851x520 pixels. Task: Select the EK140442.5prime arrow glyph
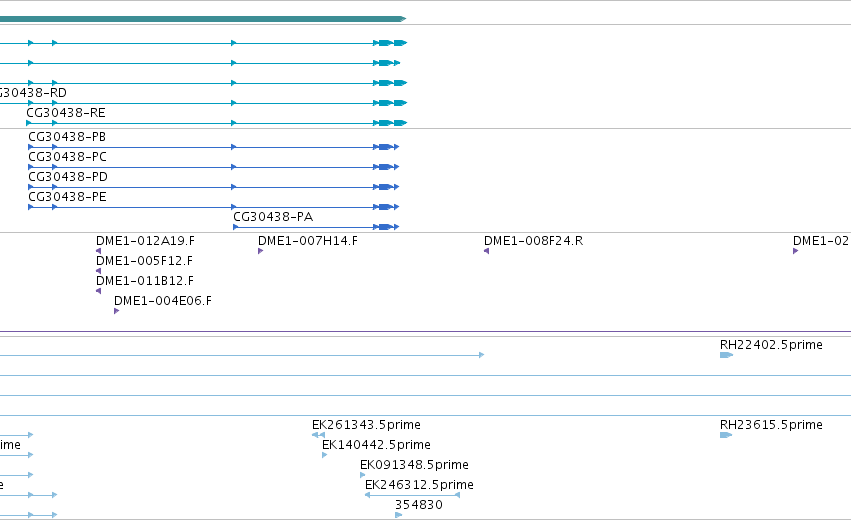point(325,455)
